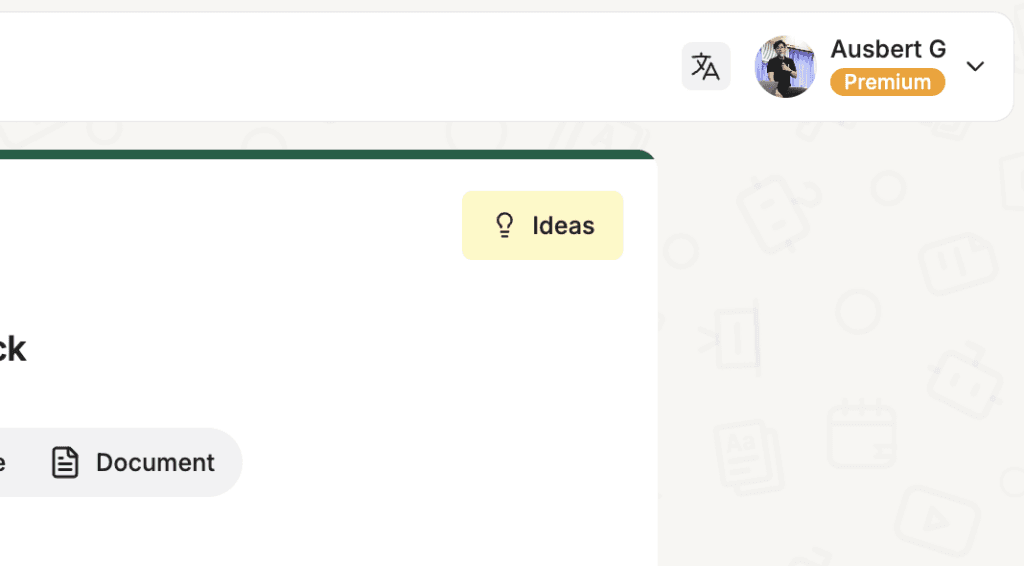This screenshot has width=1024, height=566.
Task: Click the document page icon
Action: tap(65, 462)
